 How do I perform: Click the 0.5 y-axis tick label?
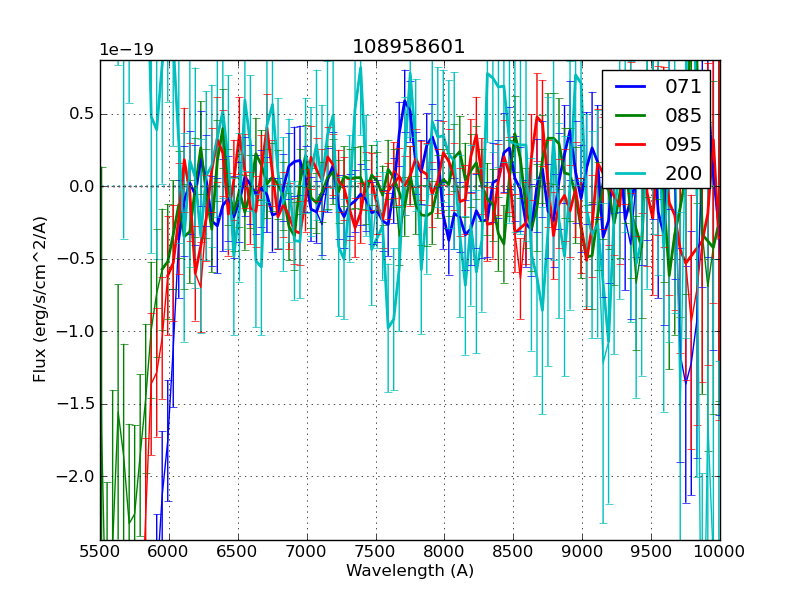point(80,114)
